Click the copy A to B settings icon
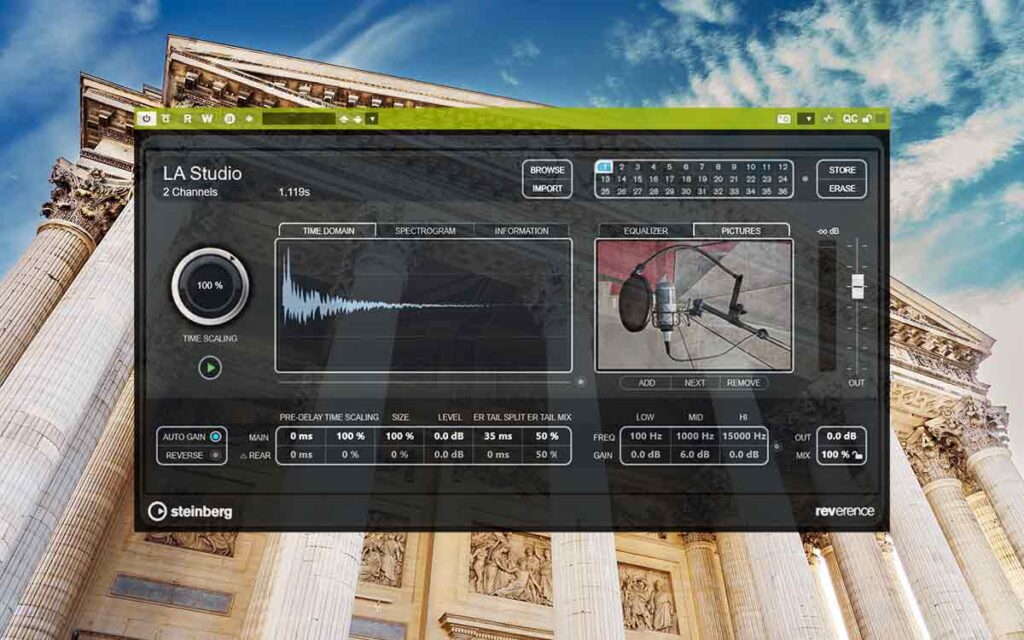1024x640 pixels. click(249, 118)
